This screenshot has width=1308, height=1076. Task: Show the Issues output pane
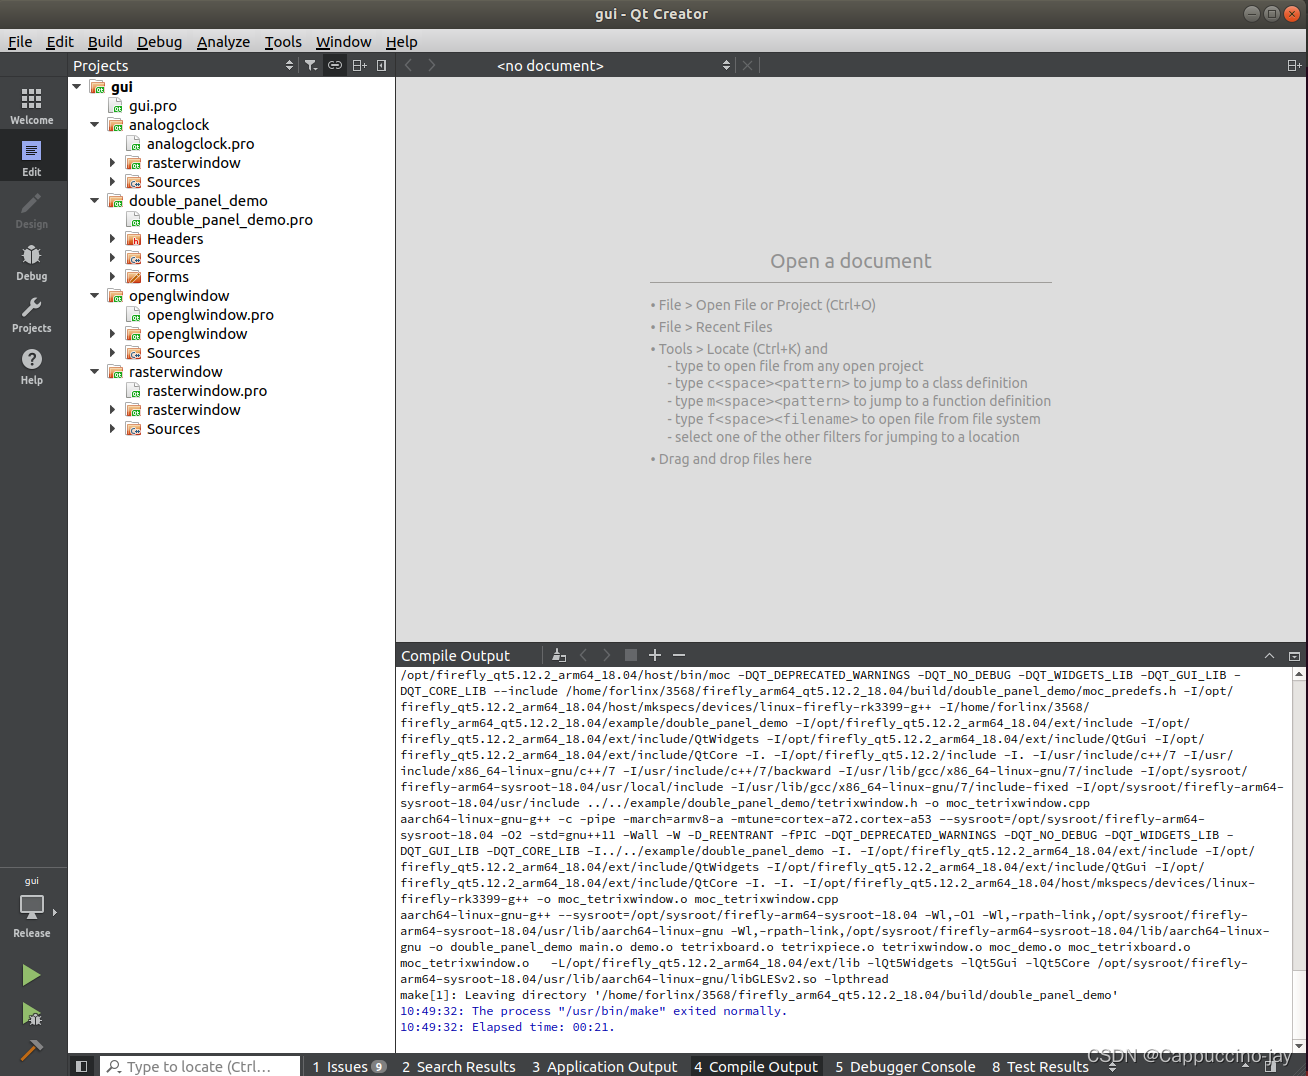348,1066
